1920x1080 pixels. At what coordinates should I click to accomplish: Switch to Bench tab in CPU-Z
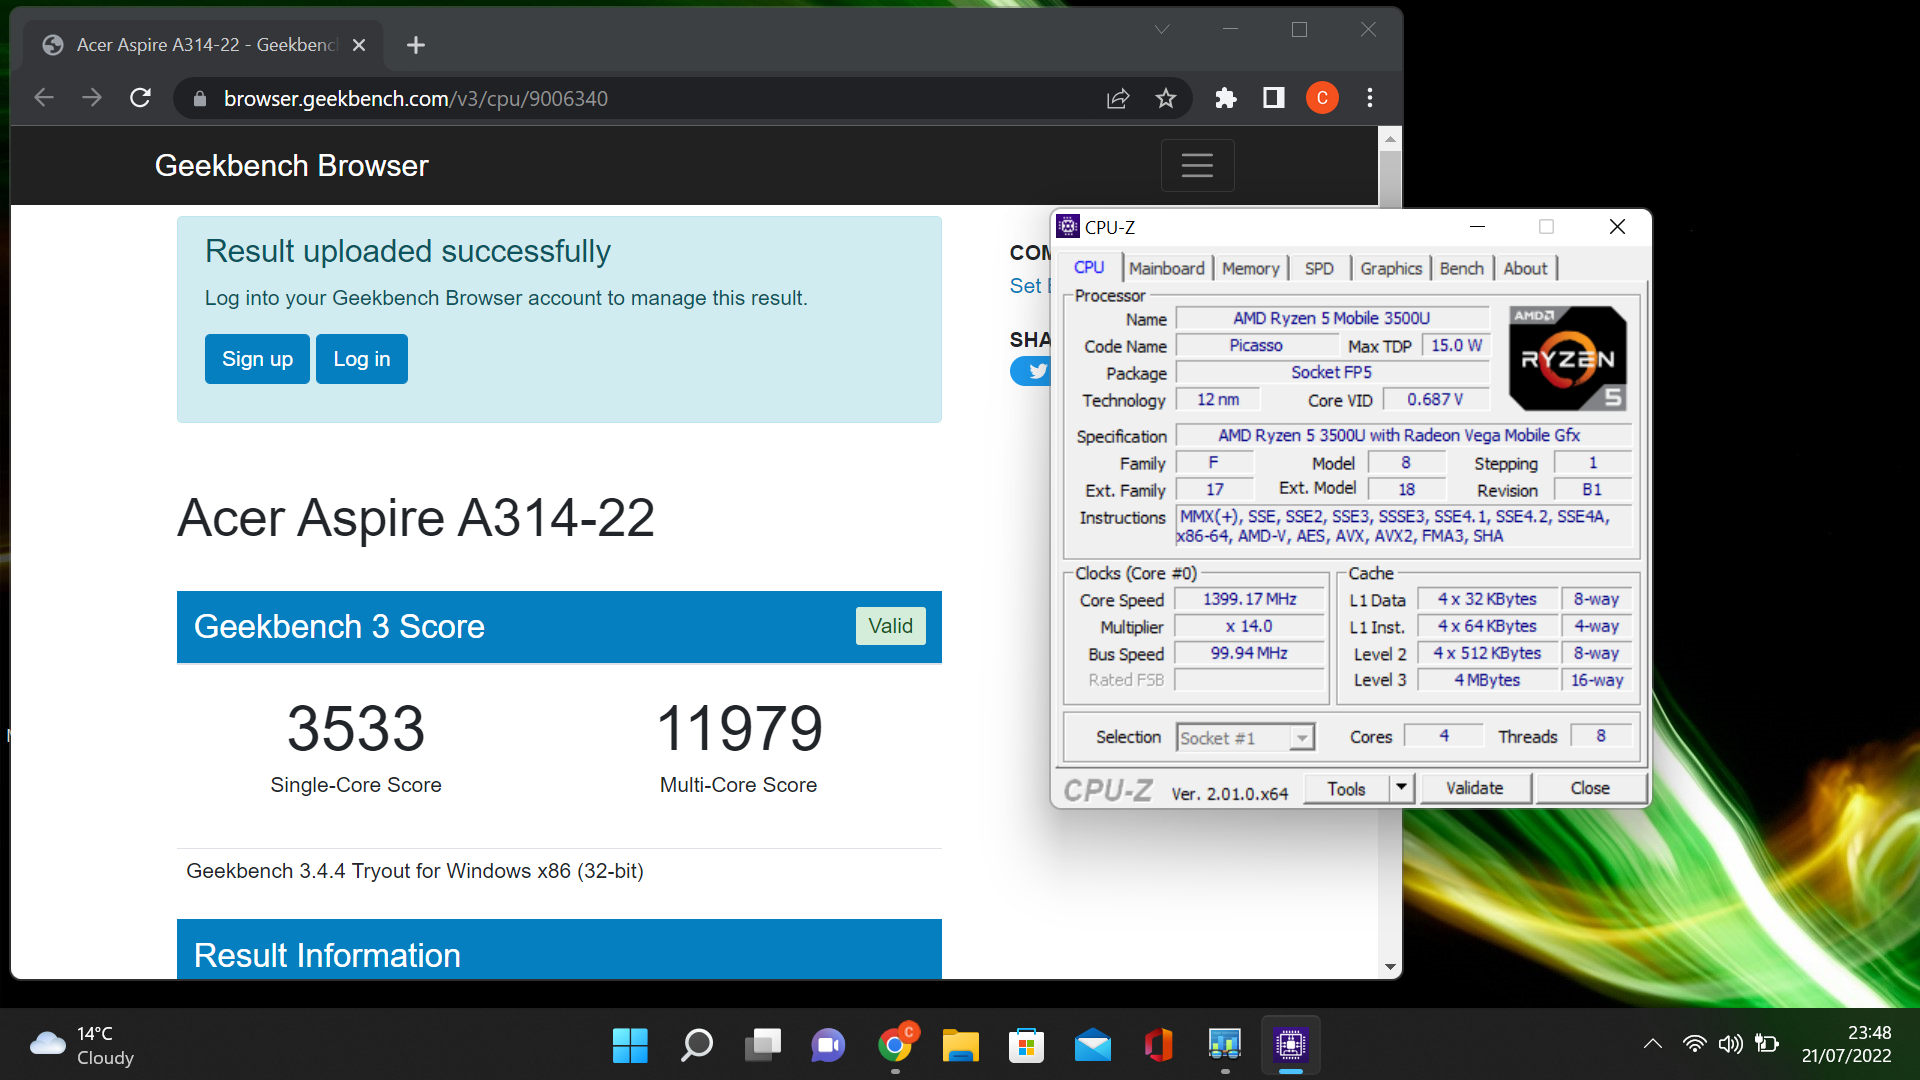pos(1461,268)
